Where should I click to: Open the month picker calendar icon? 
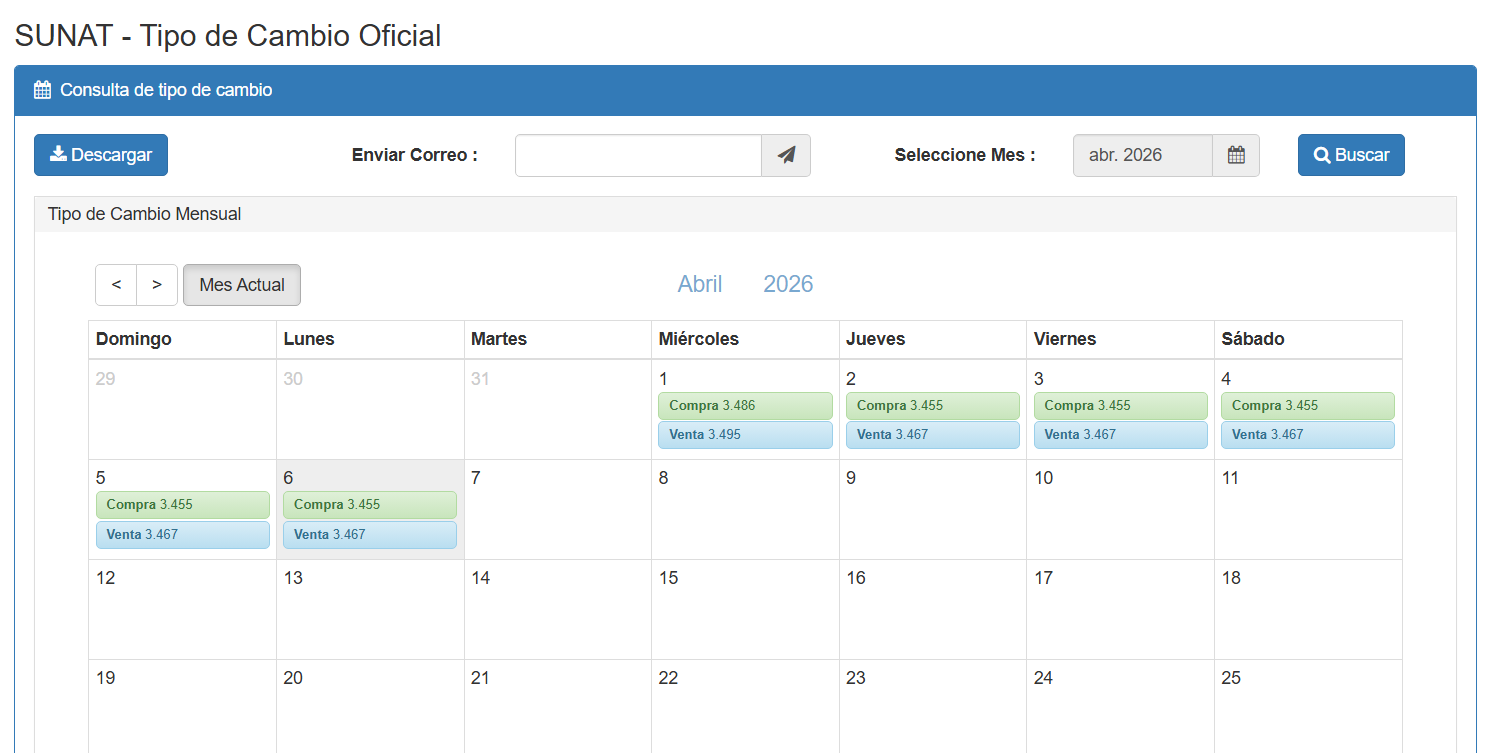click(x=1236, y=155)
